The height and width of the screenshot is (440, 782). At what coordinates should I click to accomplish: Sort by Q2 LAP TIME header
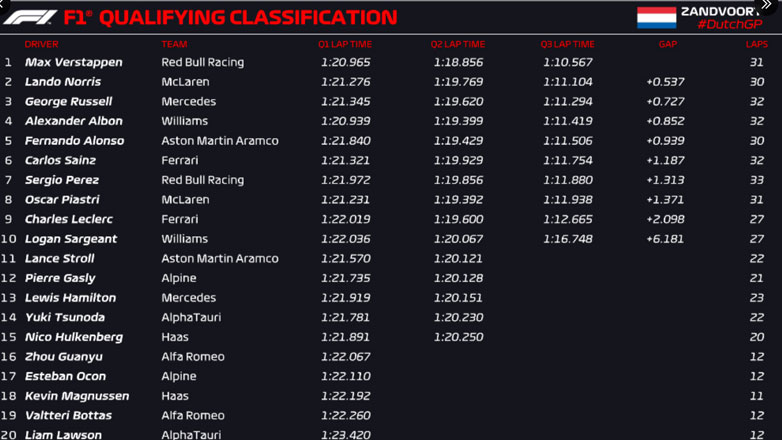click(x=458, y=44)
